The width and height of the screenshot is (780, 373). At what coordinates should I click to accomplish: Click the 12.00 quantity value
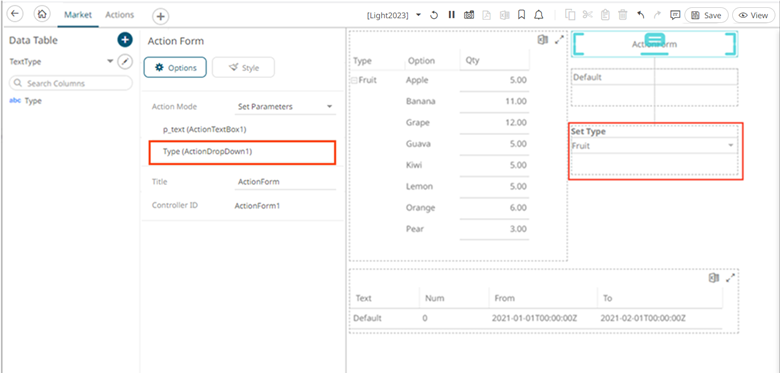(x=515, y=122)
